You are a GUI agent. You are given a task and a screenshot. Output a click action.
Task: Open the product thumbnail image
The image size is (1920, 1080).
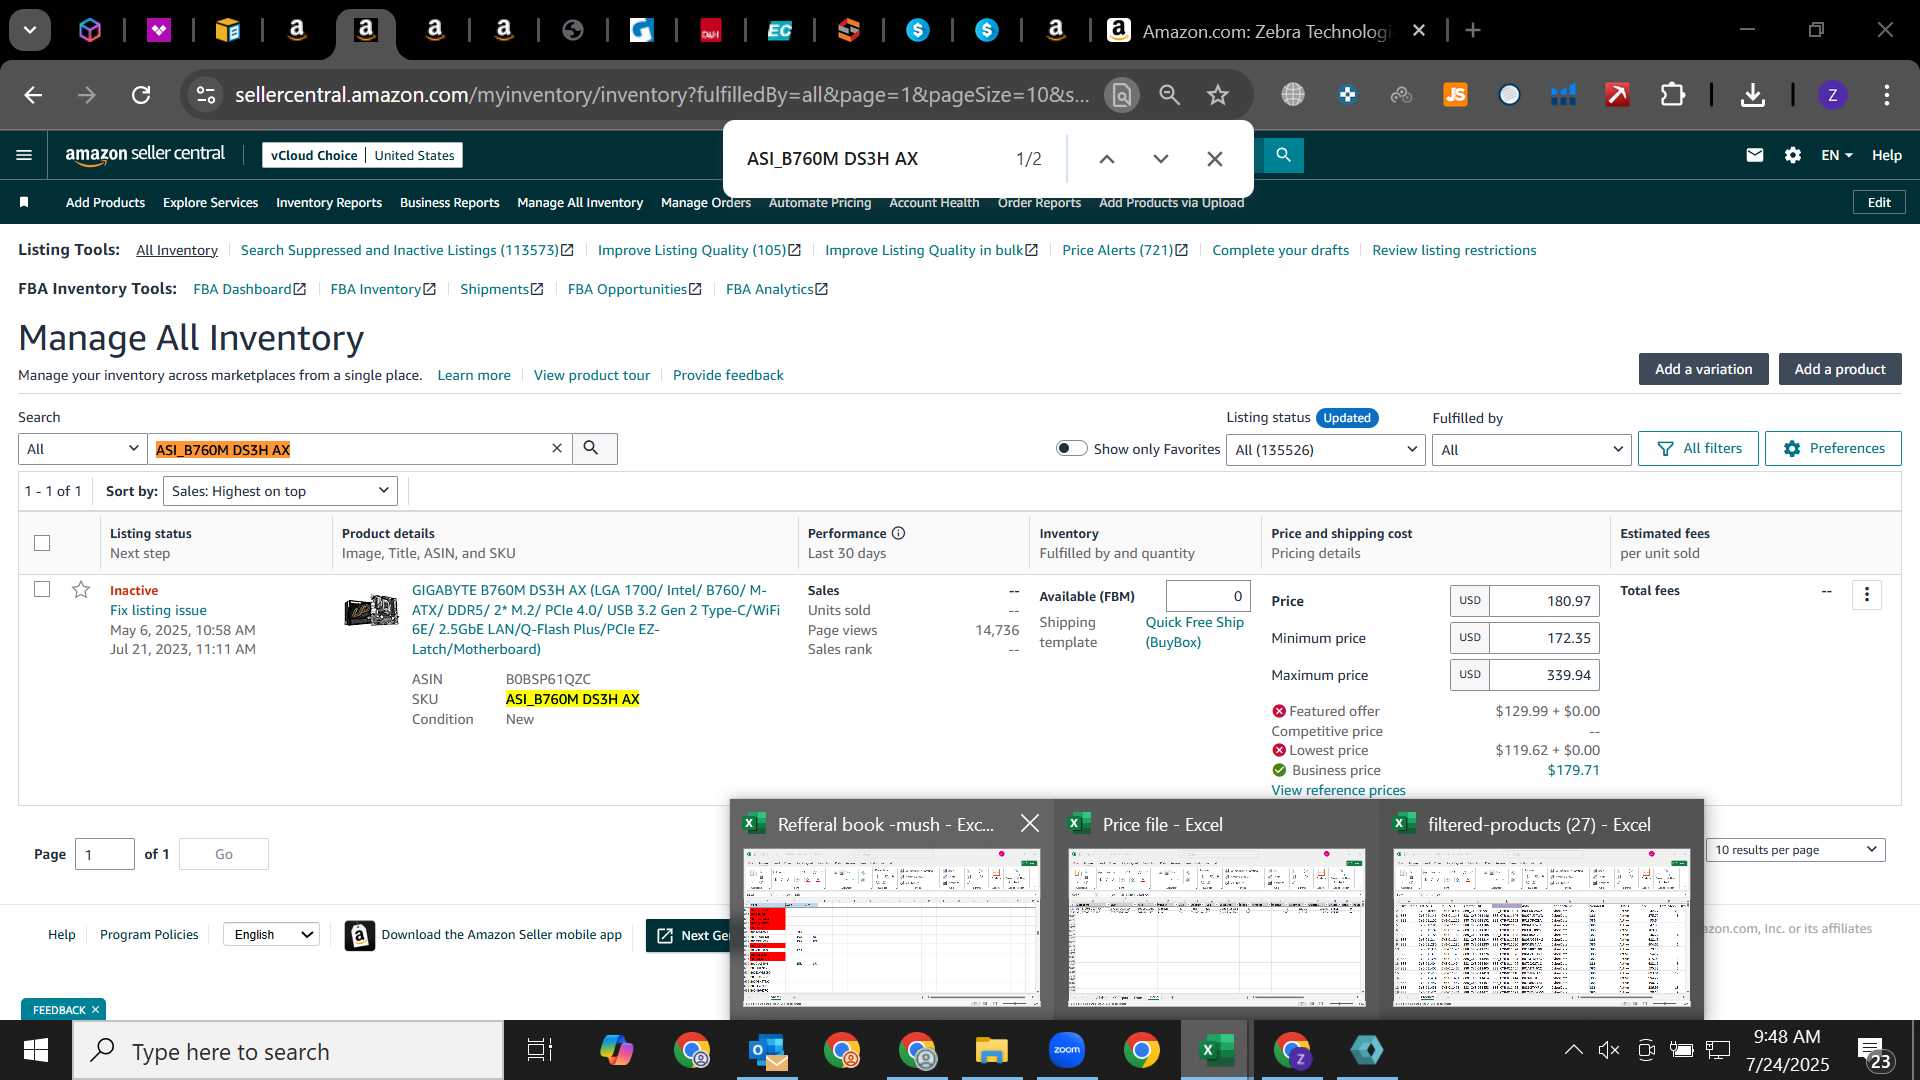(371, 610)
